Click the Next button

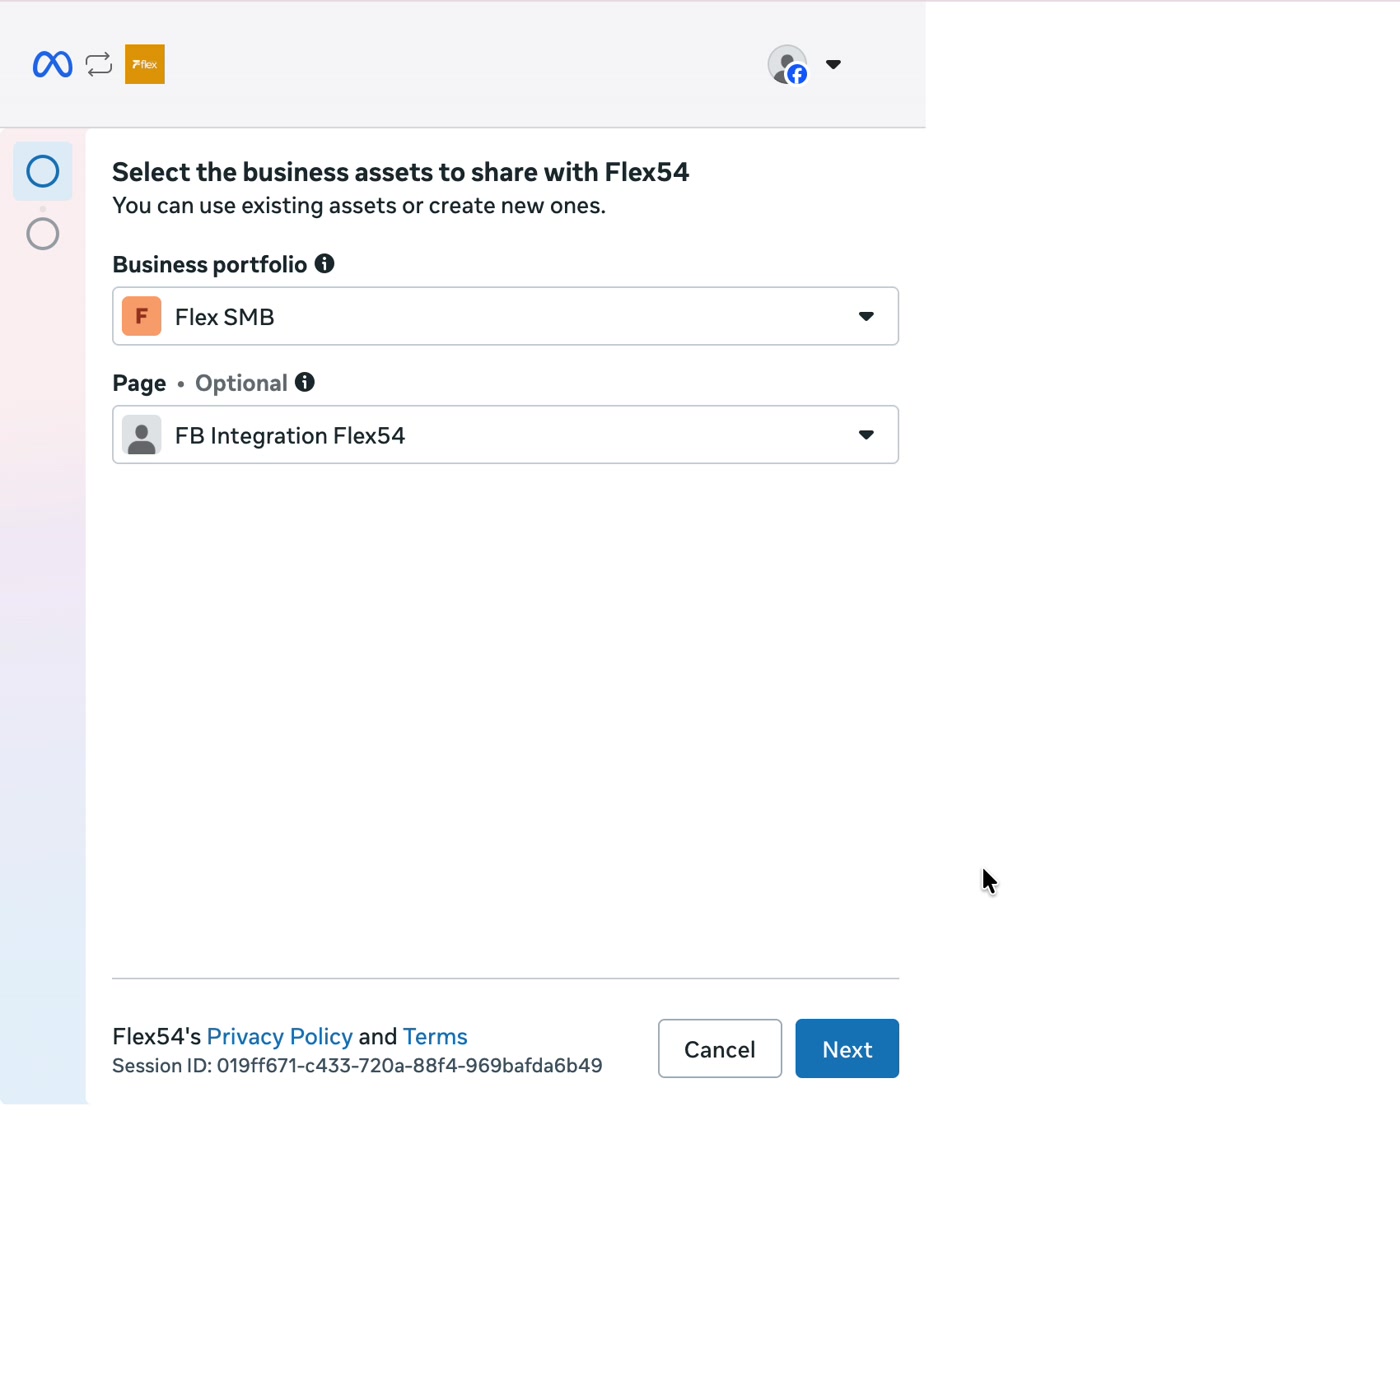(847, 1049)
